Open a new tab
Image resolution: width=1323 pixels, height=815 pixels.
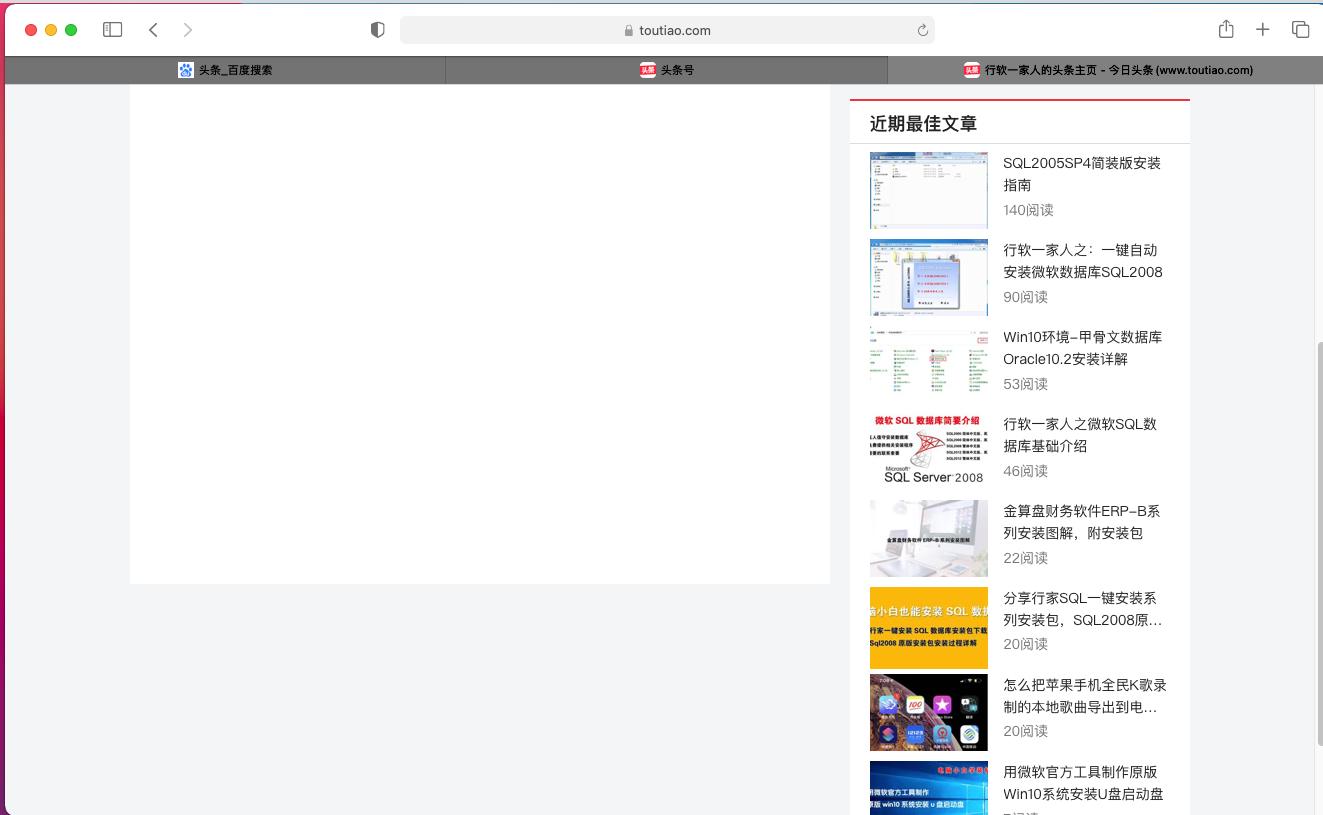[1263, 30]
